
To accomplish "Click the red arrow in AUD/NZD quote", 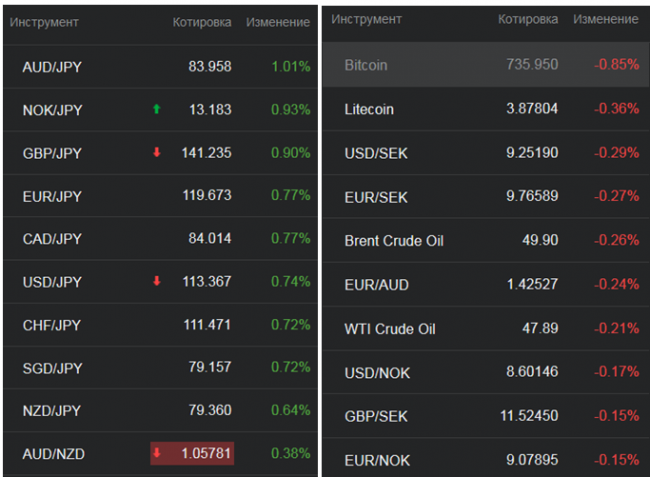I will click(x=156, y=453).
